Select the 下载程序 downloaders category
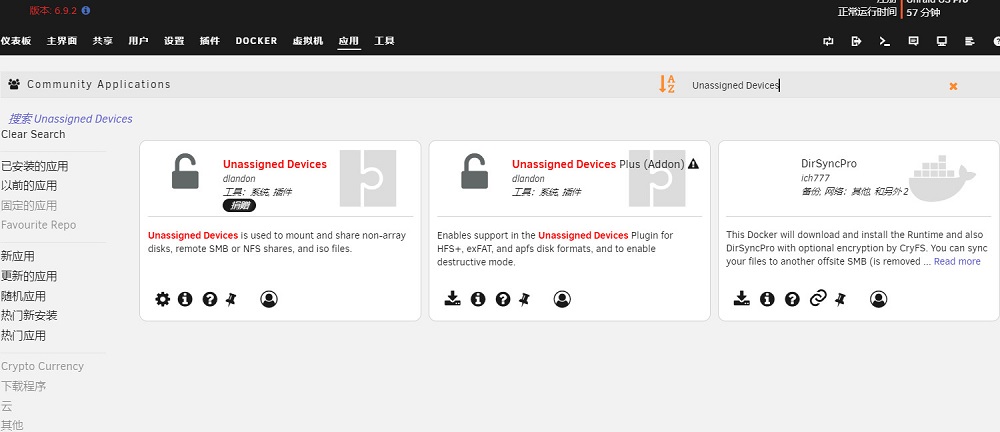Viewport: 1000px width, 432px height. tap(23, 386)
